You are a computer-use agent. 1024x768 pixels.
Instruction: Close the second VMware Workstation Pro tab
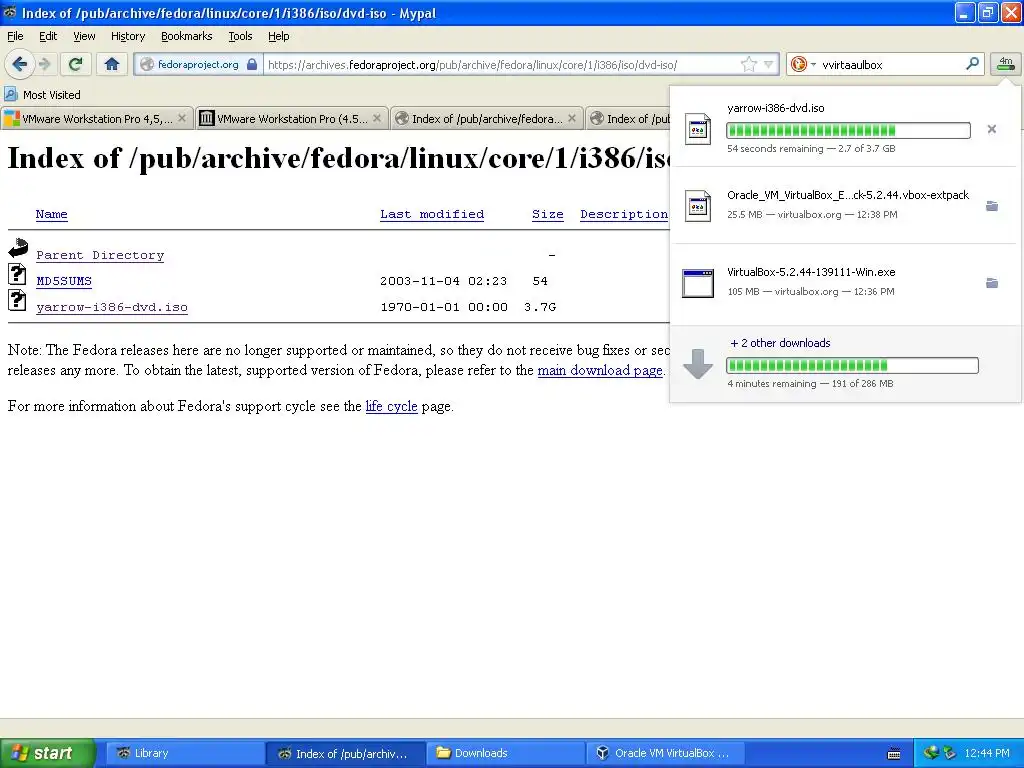[377, 118]
